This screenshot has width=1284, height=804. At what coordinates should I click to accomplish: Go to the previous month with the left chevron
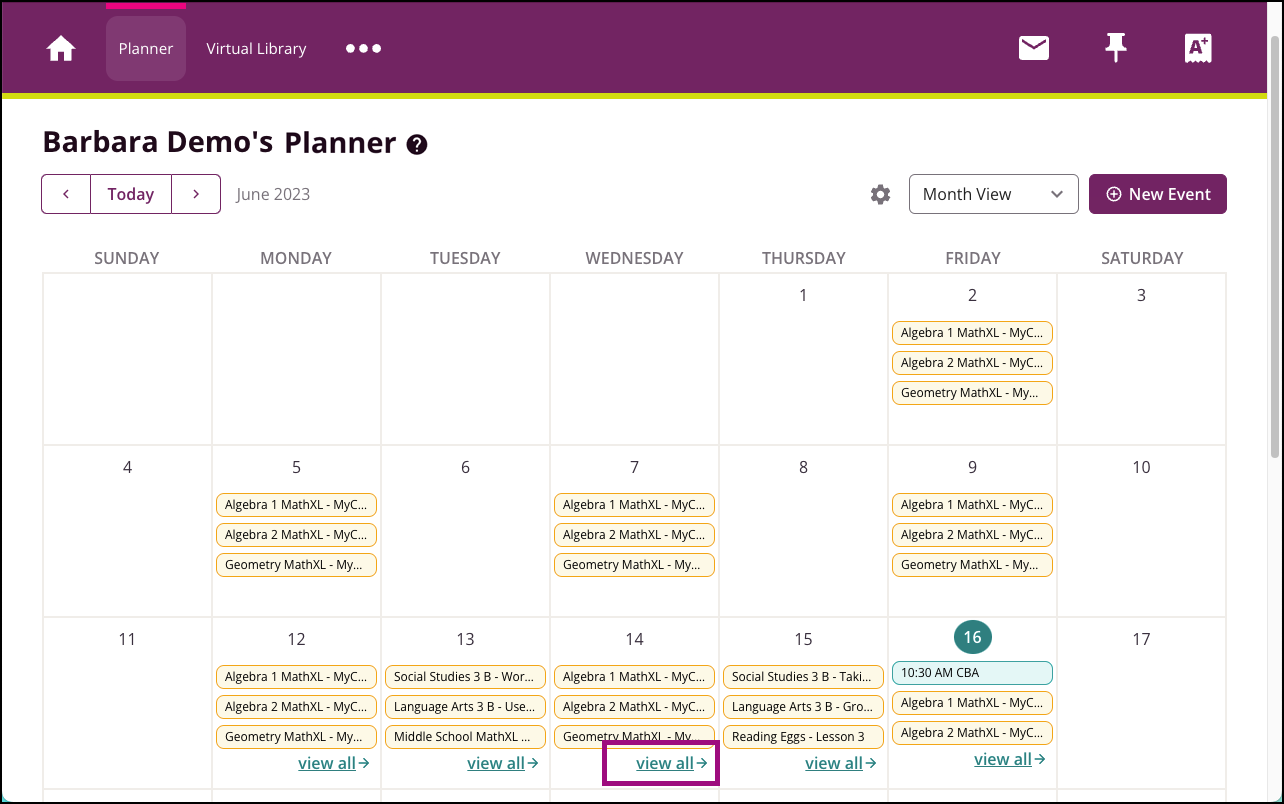(66, 194)
